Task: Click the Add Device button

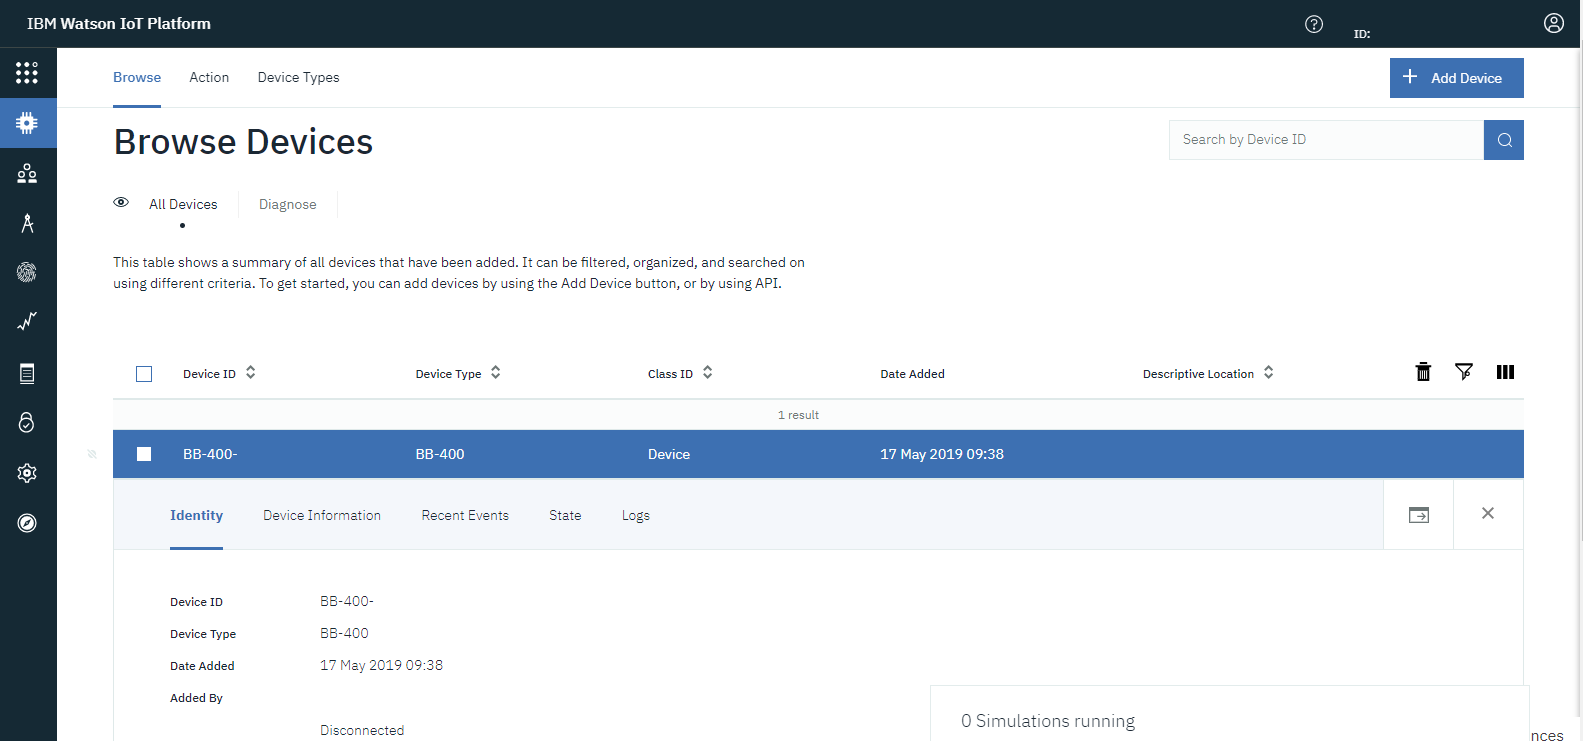Action: tap(1457, 78)
